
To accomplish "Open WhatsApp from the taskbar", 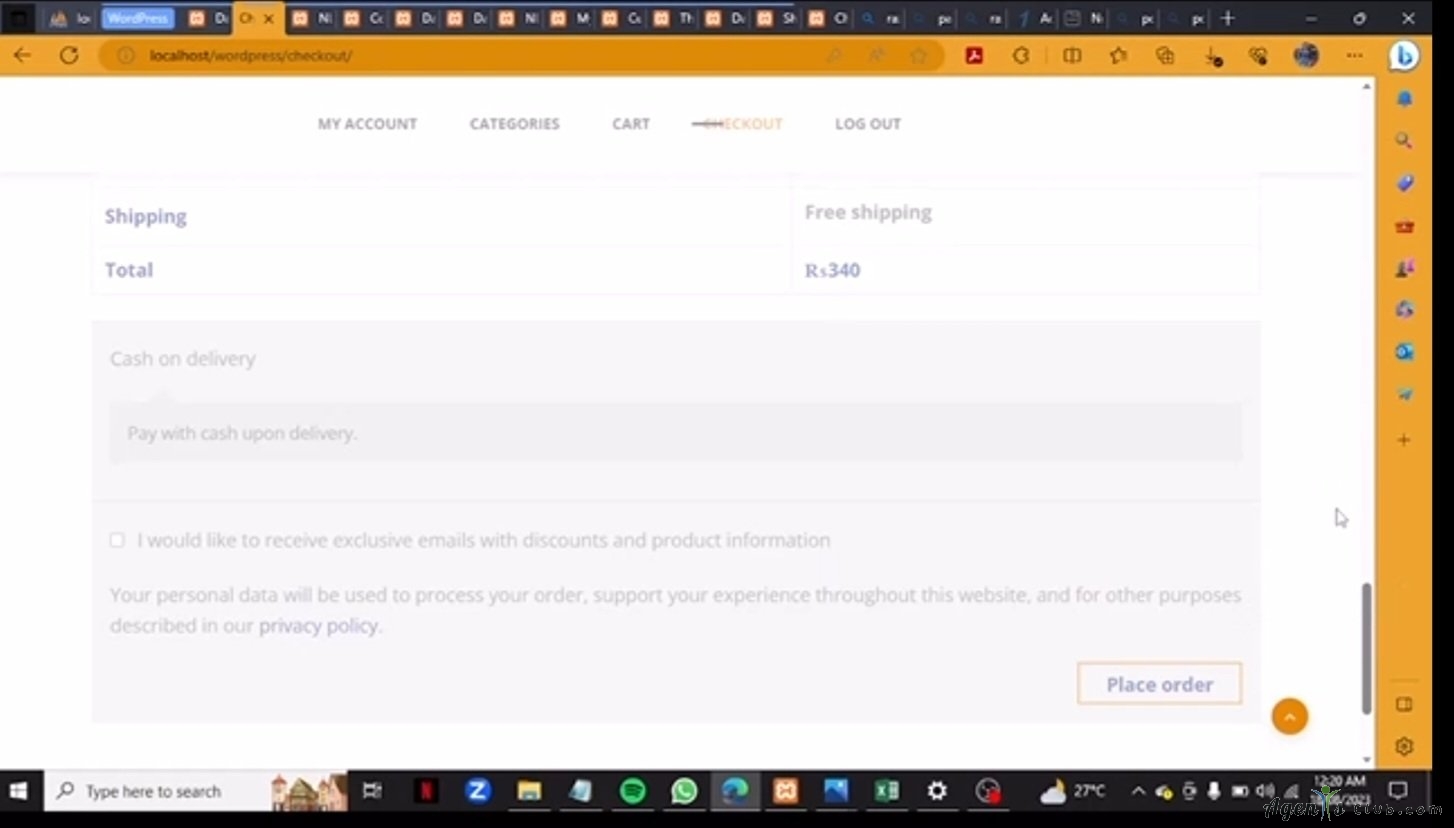I will 684,791.
